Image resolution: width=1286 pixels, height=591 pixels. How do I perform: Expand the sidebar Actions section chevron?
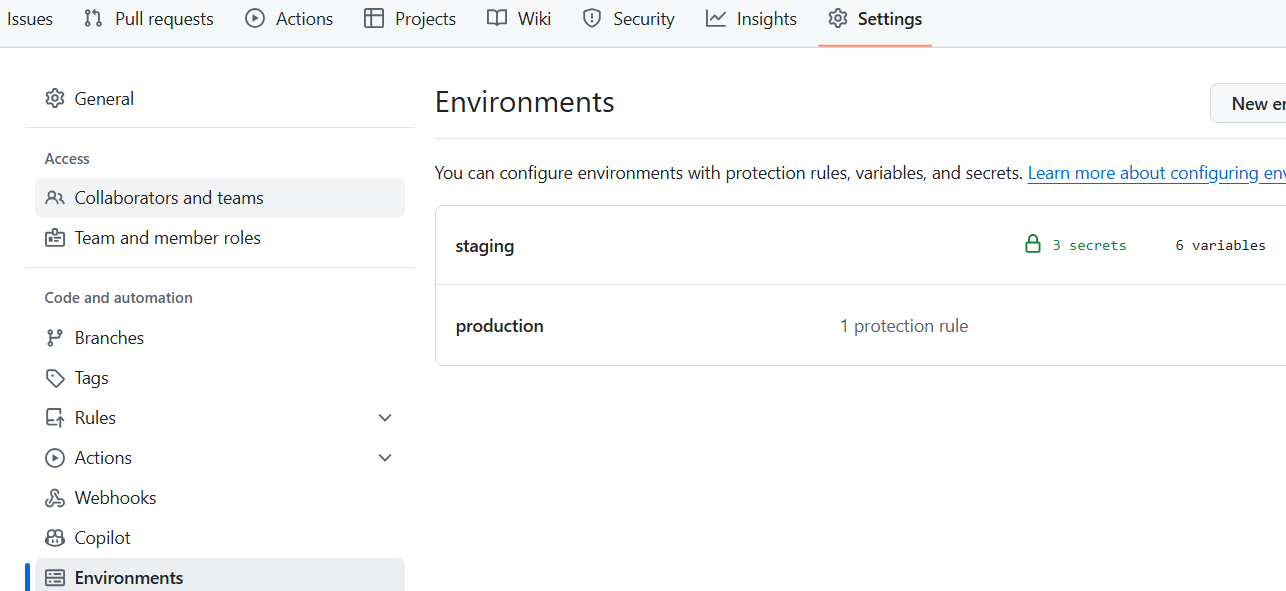(385, 458)
